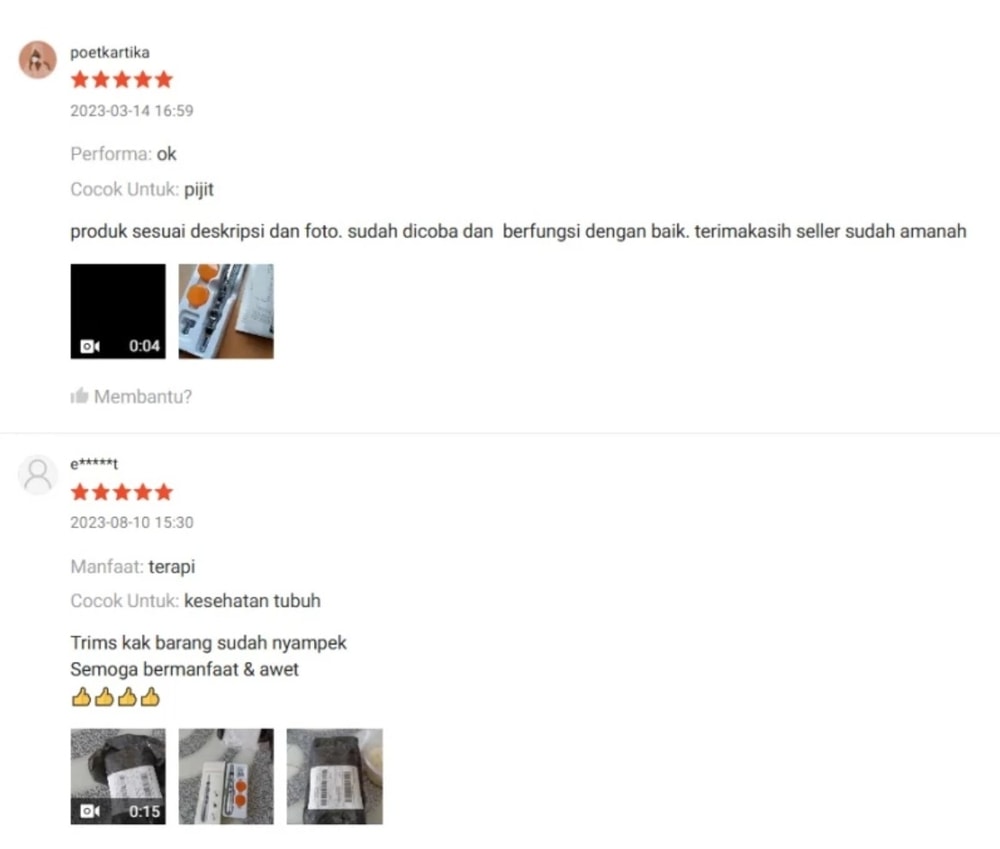Play the 0:15 package video
The image size is (1000, 849).
pyautogui.click(x=118, y=776)
